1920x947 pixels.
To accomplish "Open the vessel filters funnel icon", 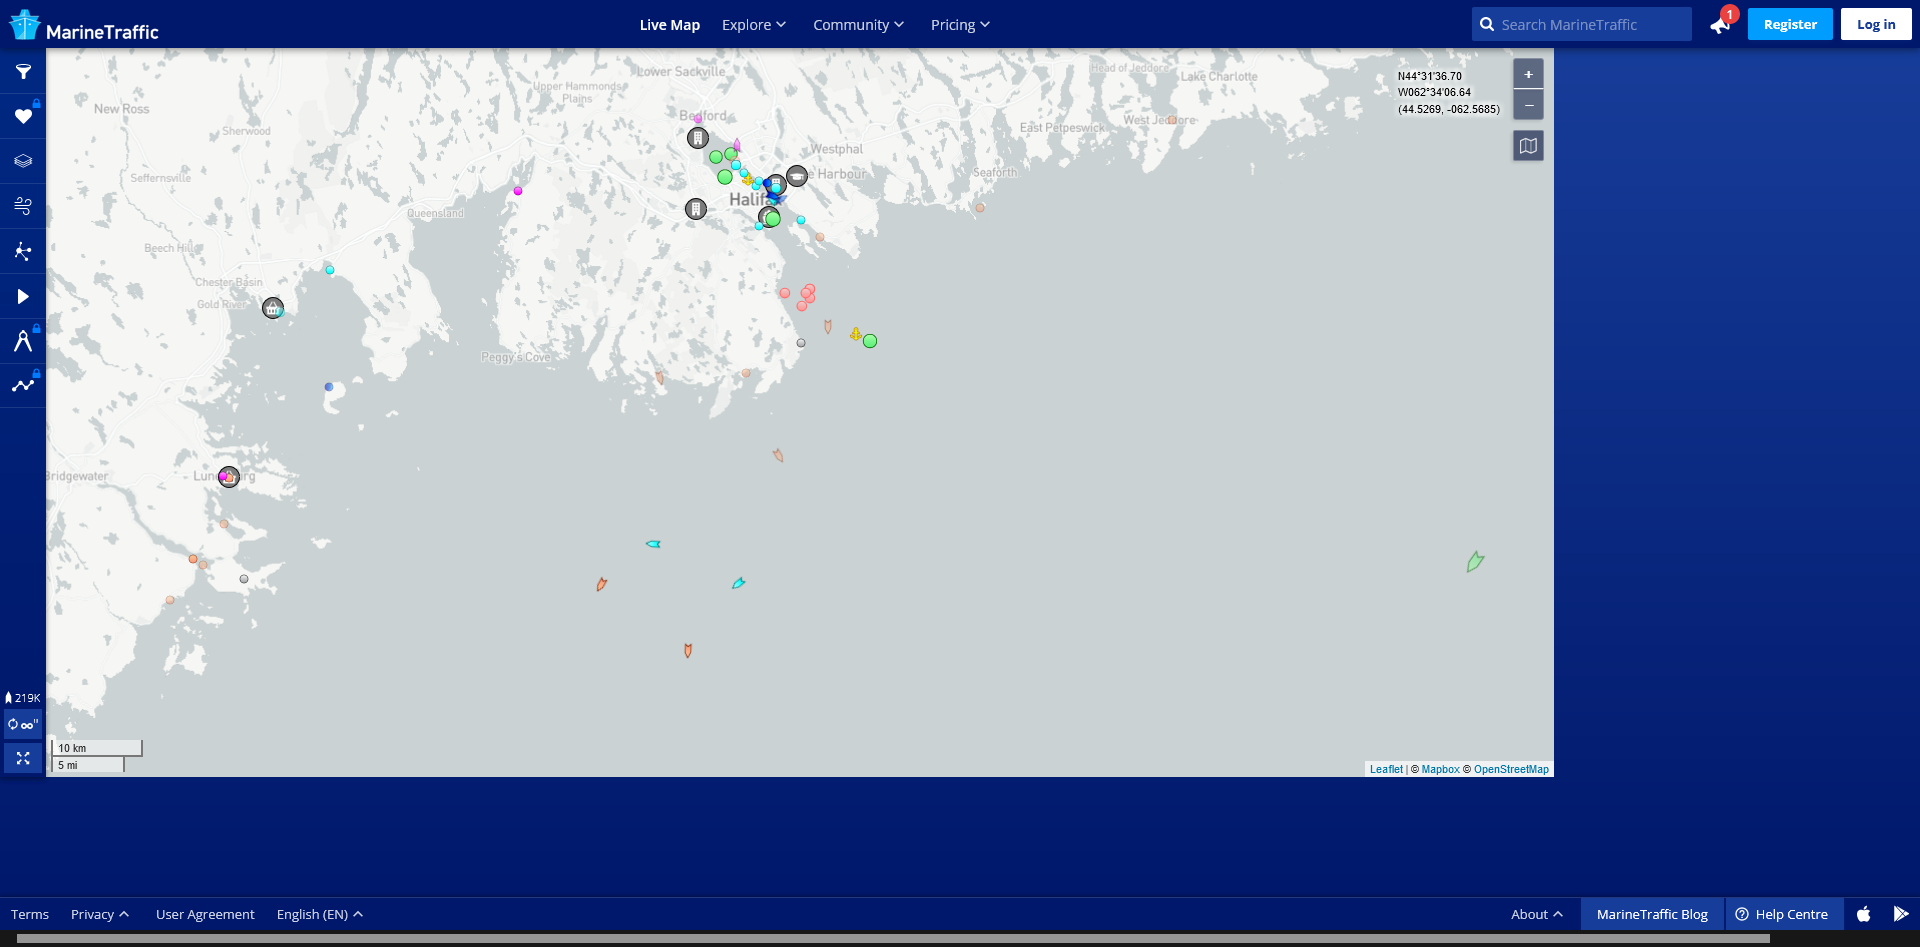I will [23, 72].
